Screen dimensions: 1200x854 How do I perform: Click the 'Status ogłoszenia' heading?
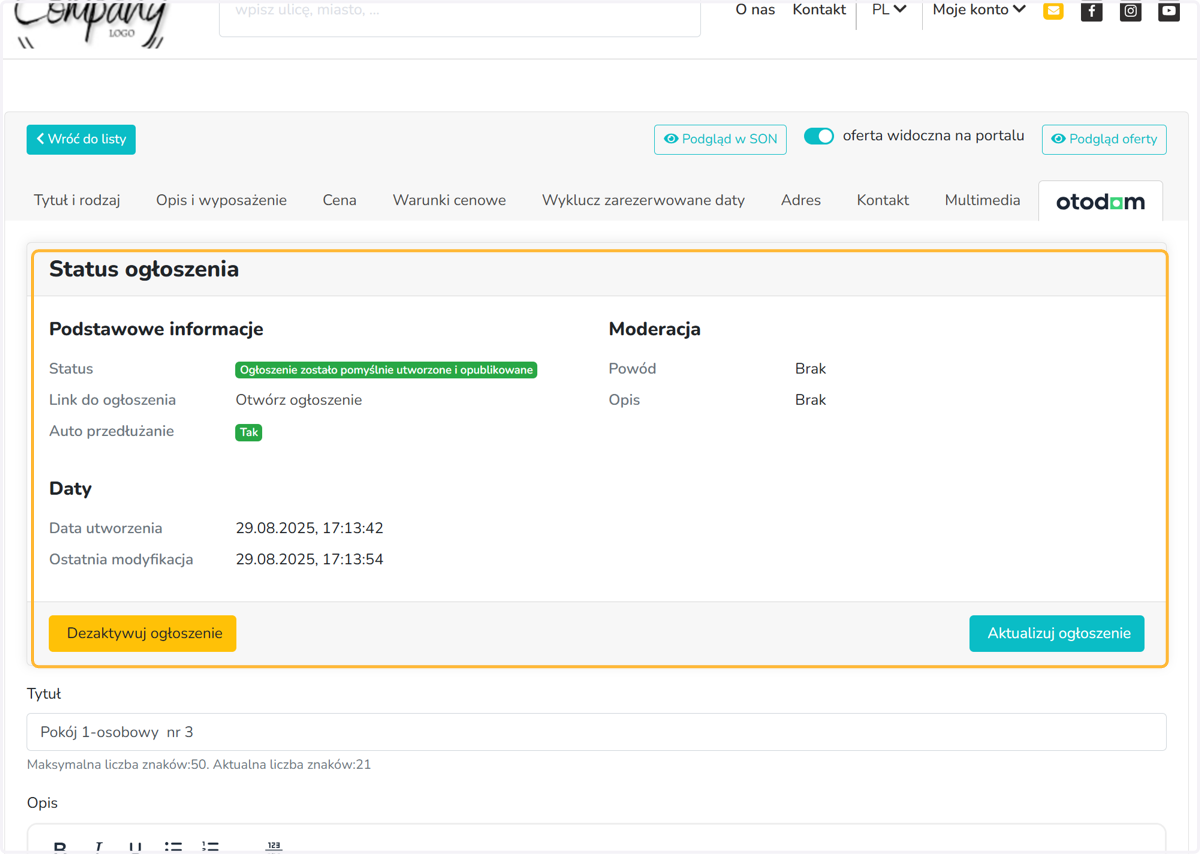pyautogui.click(x=144, y=269)
